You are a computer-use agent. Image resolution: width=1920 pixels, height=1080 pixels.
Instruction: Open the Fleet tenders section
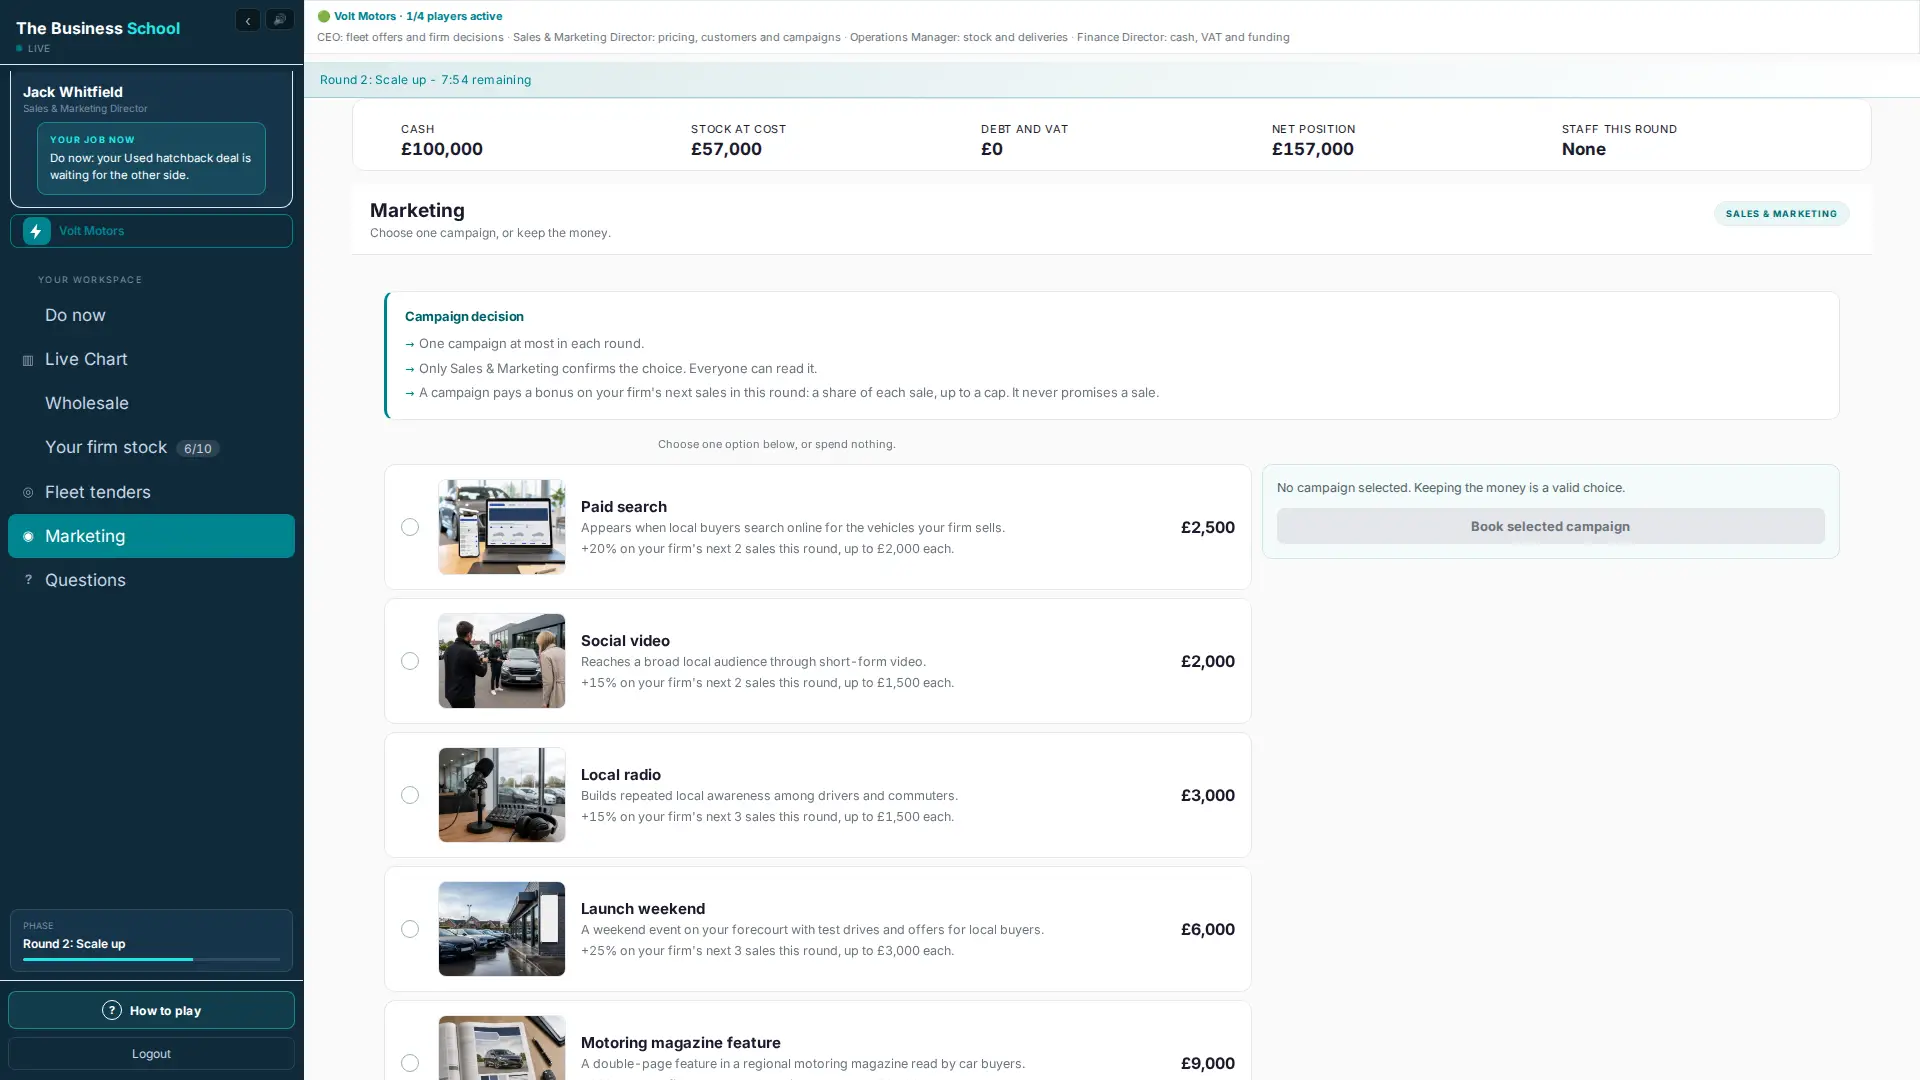coord(151,492)
